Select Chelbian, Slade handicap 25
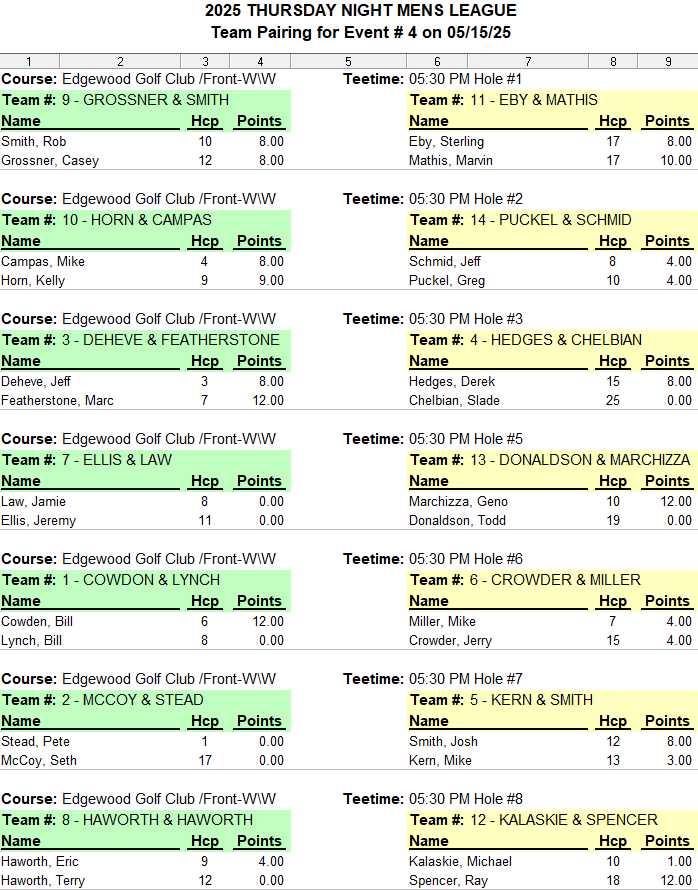 coord(613,401)
